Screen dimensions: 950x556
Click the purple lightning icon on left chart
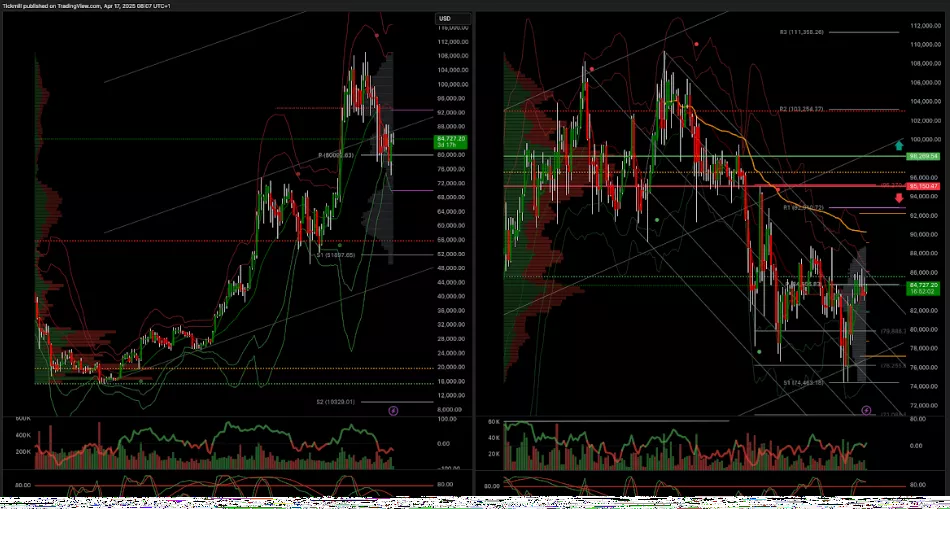coord(392,410)
